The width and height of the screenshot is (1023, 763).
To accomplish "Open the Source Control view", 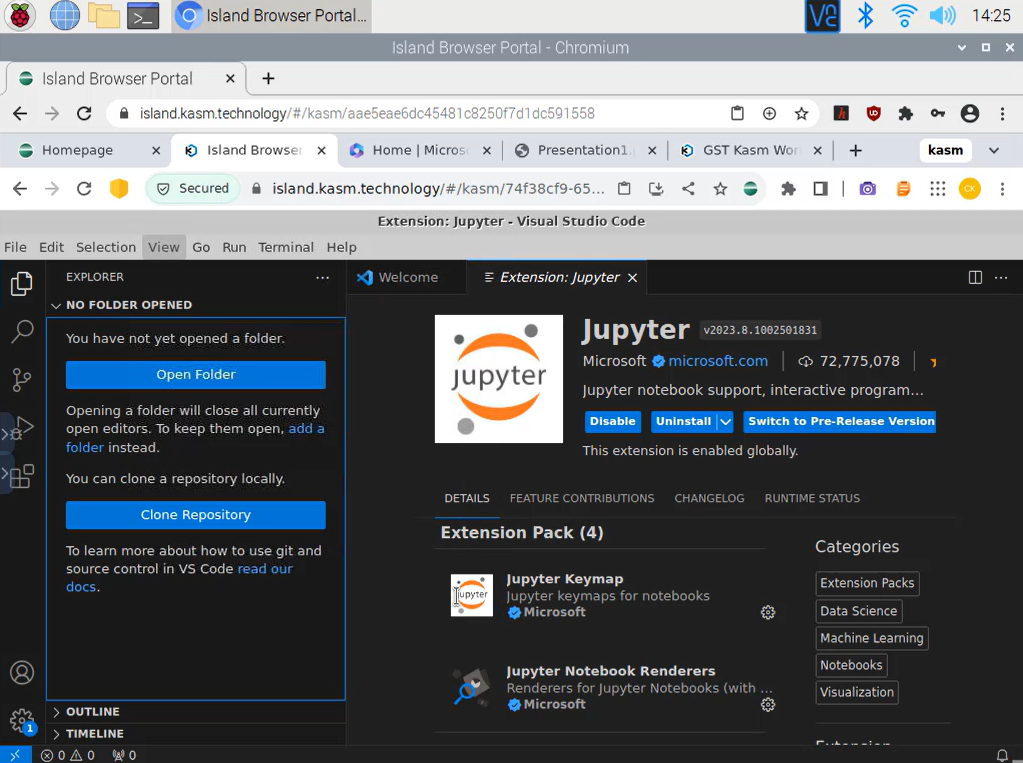I will [x=22, y=379].
